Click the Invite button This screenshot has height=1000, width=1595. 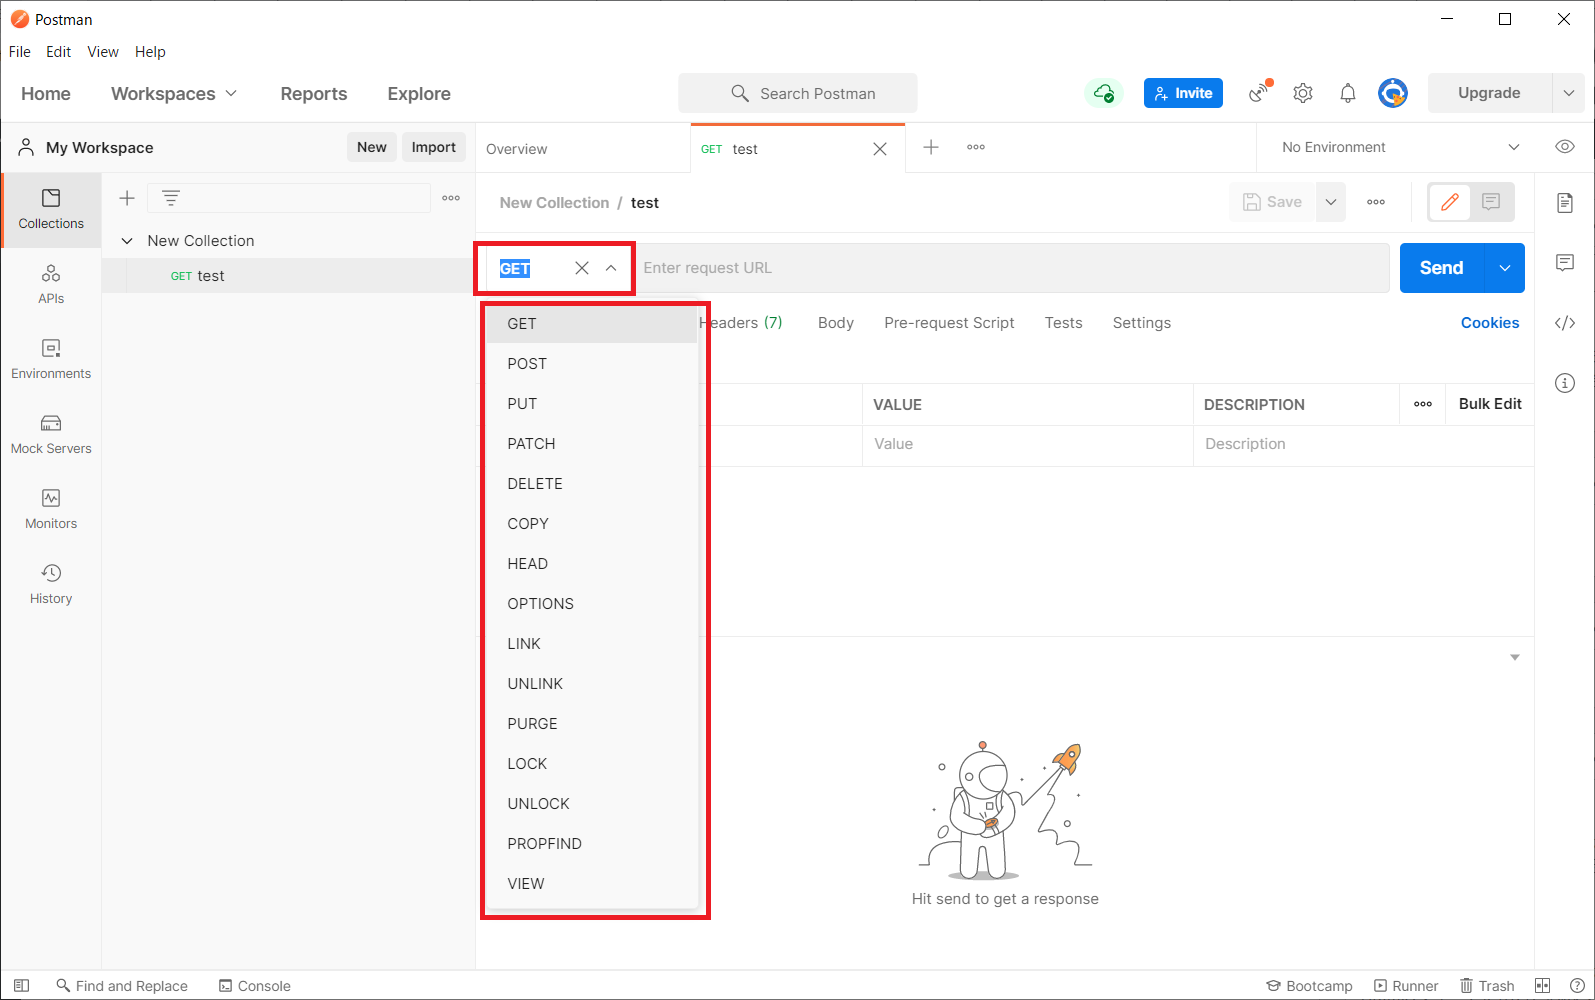point(1183,93)
